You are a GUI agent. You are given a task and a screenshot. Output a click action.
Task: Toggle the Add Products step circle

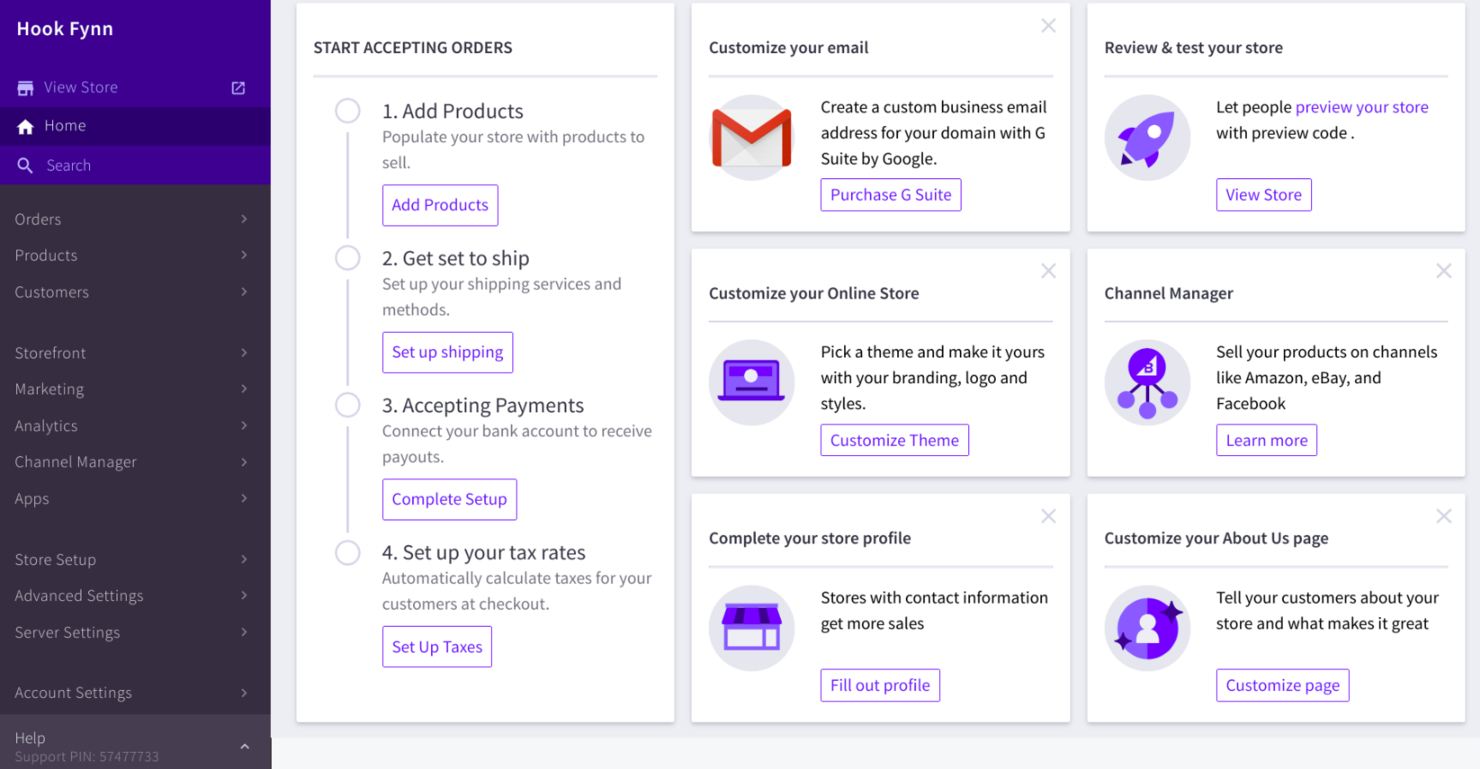348,111
